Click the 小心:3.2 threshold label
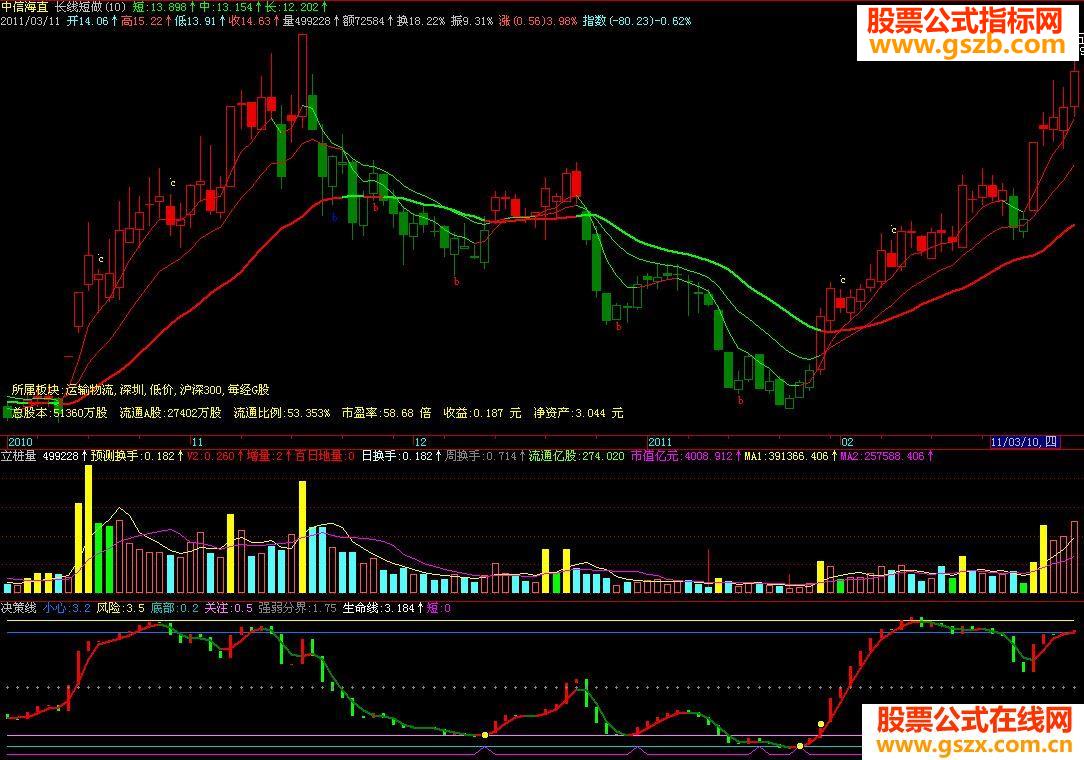The image size is (1084, 760). [66, 609]
